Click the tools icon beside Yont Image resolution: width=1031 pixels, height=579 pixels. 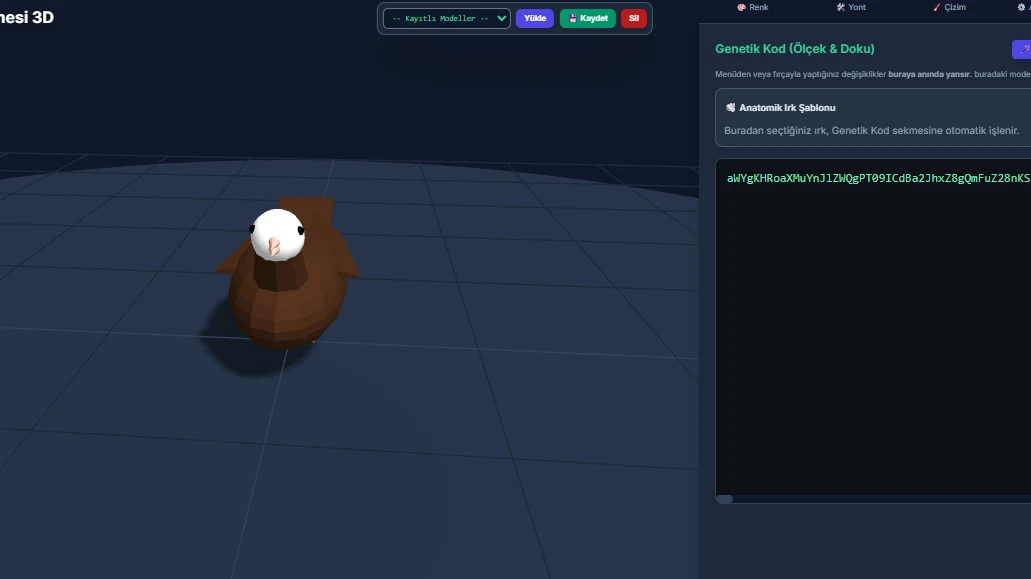pyautogui.click(x=840, y=7)
